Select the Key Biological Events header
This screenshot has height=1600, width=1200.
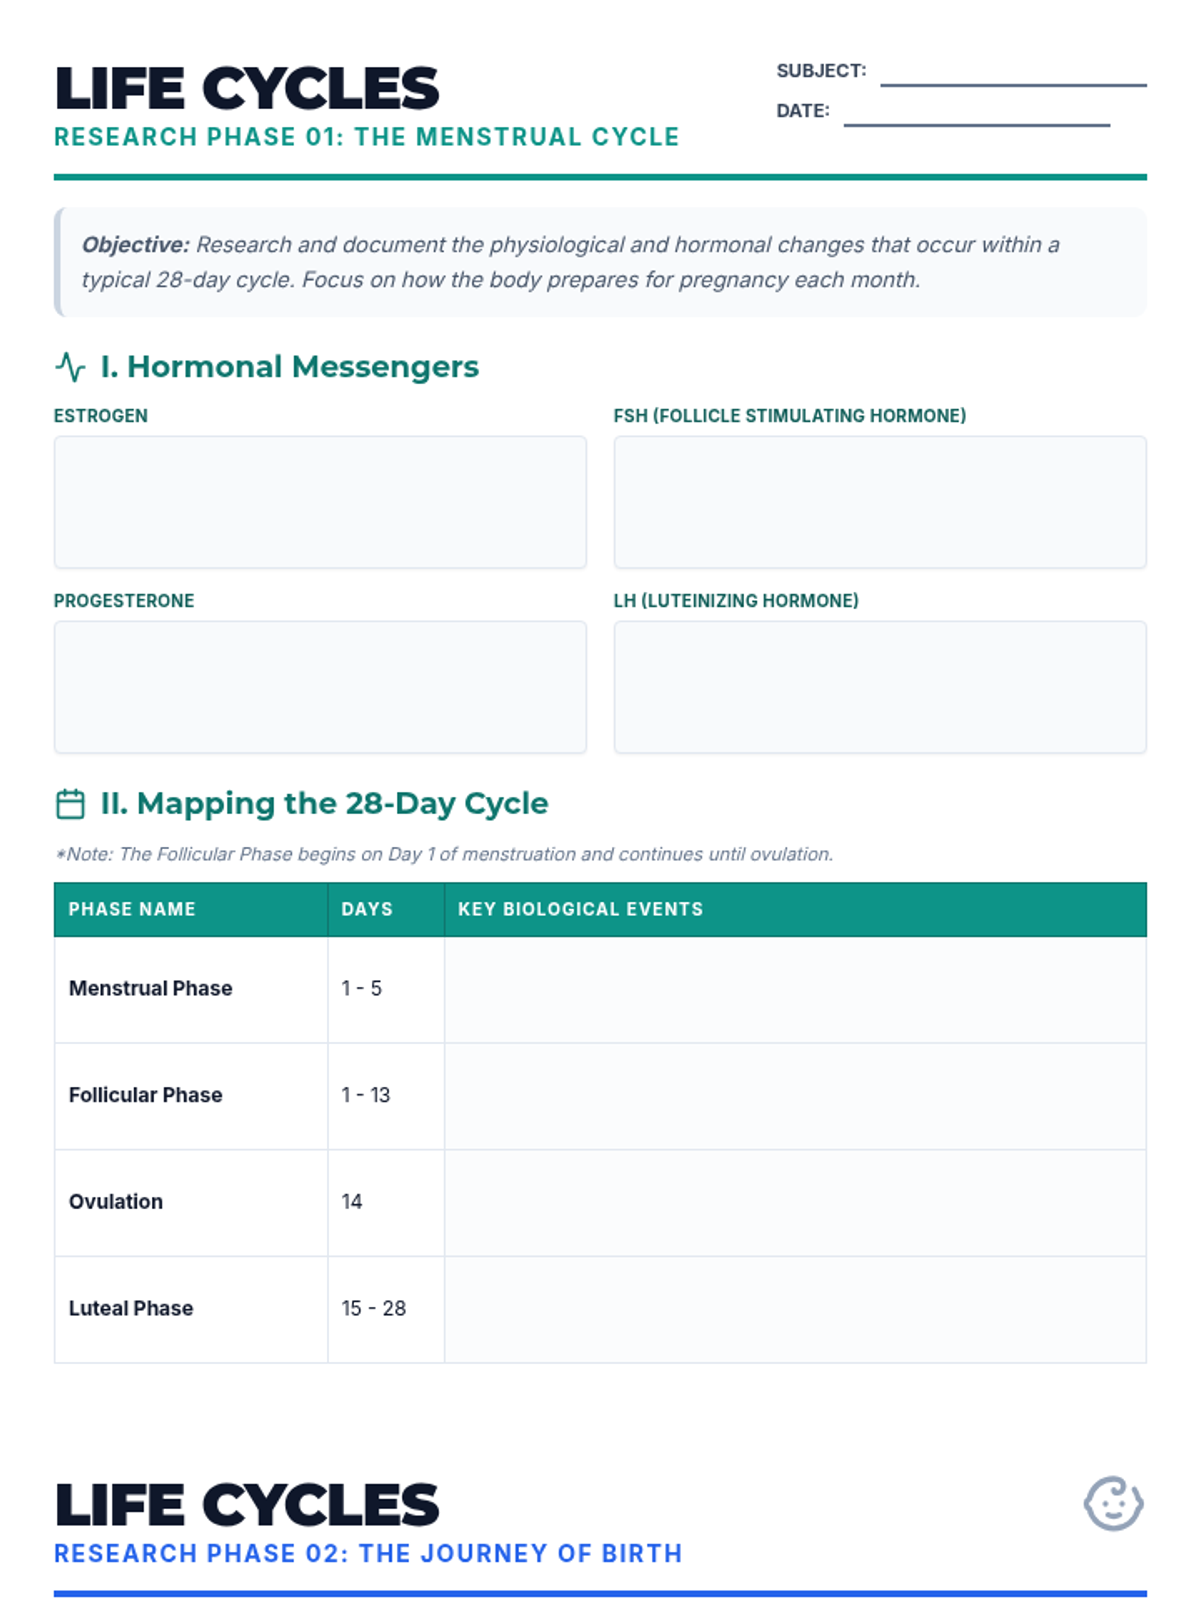tap(580, 909)
